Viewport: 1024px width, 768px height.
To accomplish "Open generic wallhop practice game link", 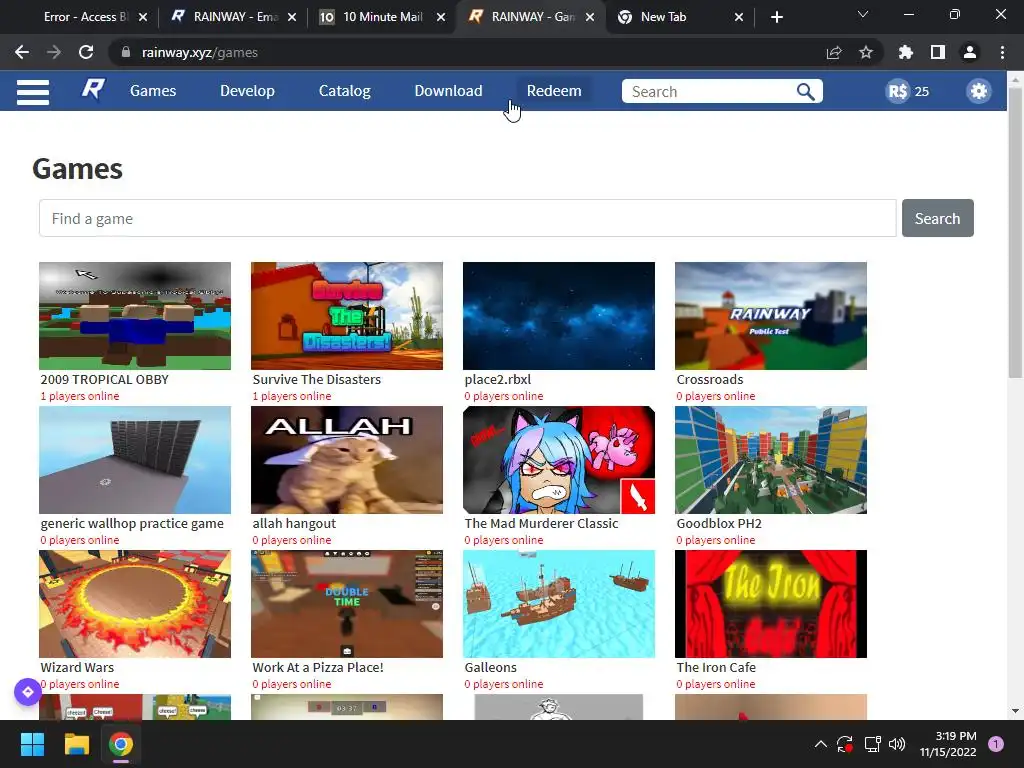I will (x=132, y=523).
